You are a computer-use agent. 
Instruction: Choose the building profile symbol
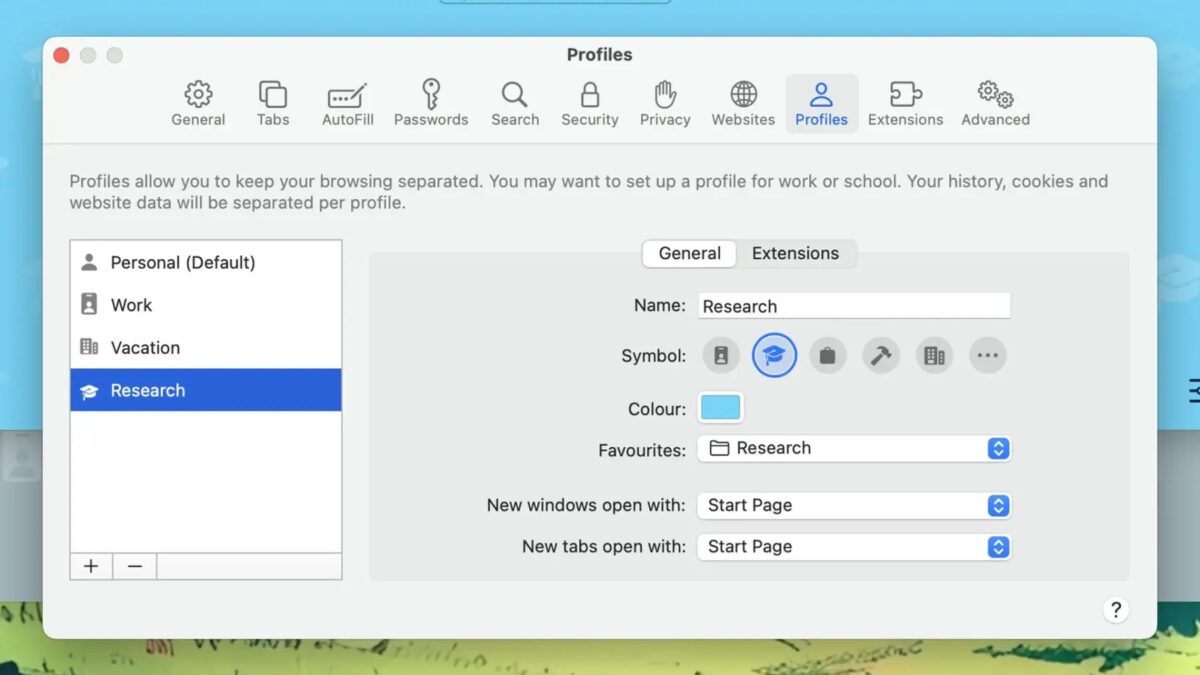coord(934,355)
